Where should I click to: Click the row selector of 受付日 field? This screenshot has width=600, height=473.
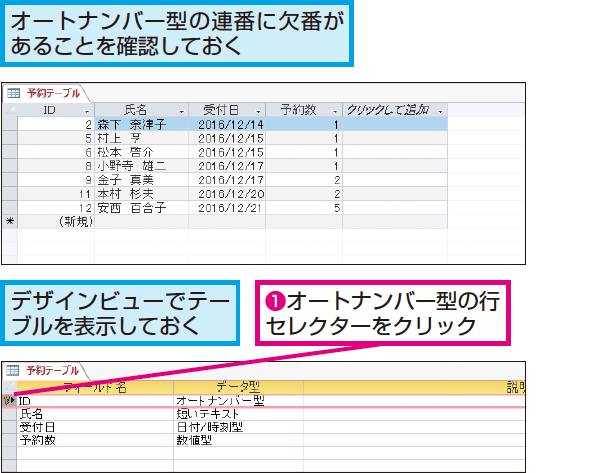click(10, 426)
